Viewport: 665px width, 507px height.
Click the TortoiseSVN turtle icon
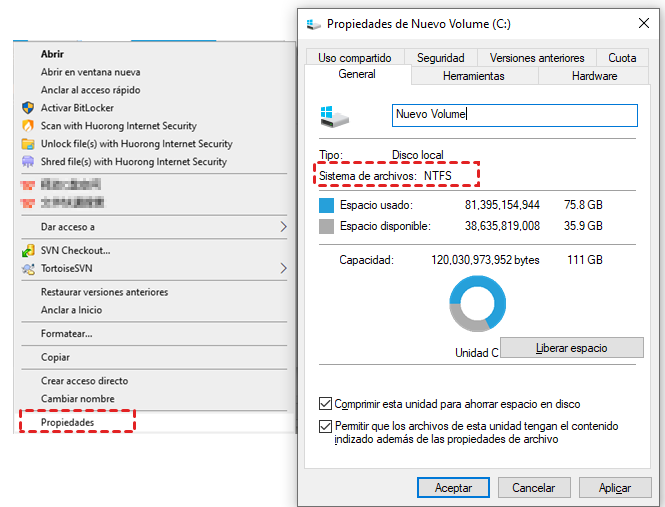[x=28, y=268]
